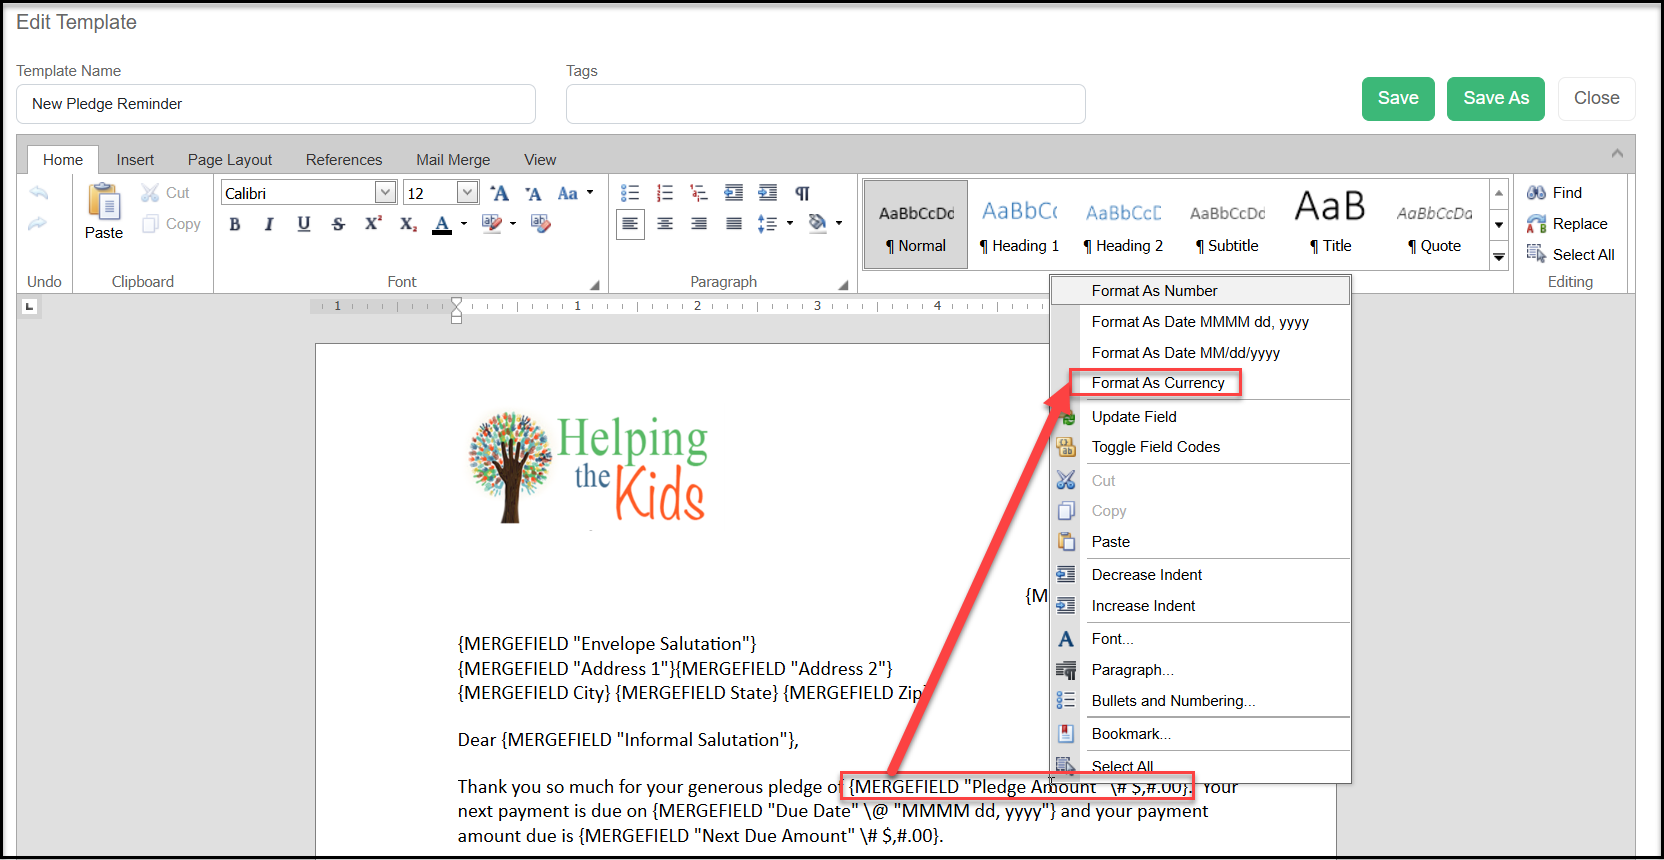Click the Template Name field

pyautogui.click(x=276, y=104)
